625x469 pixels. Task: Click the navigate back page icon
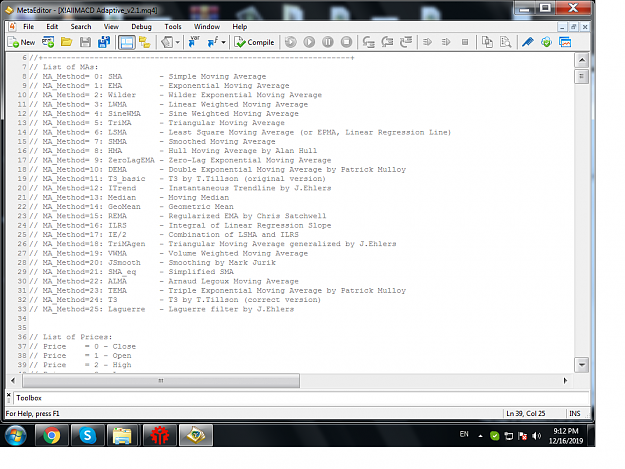pyautogui.click(x=167, y=42)
